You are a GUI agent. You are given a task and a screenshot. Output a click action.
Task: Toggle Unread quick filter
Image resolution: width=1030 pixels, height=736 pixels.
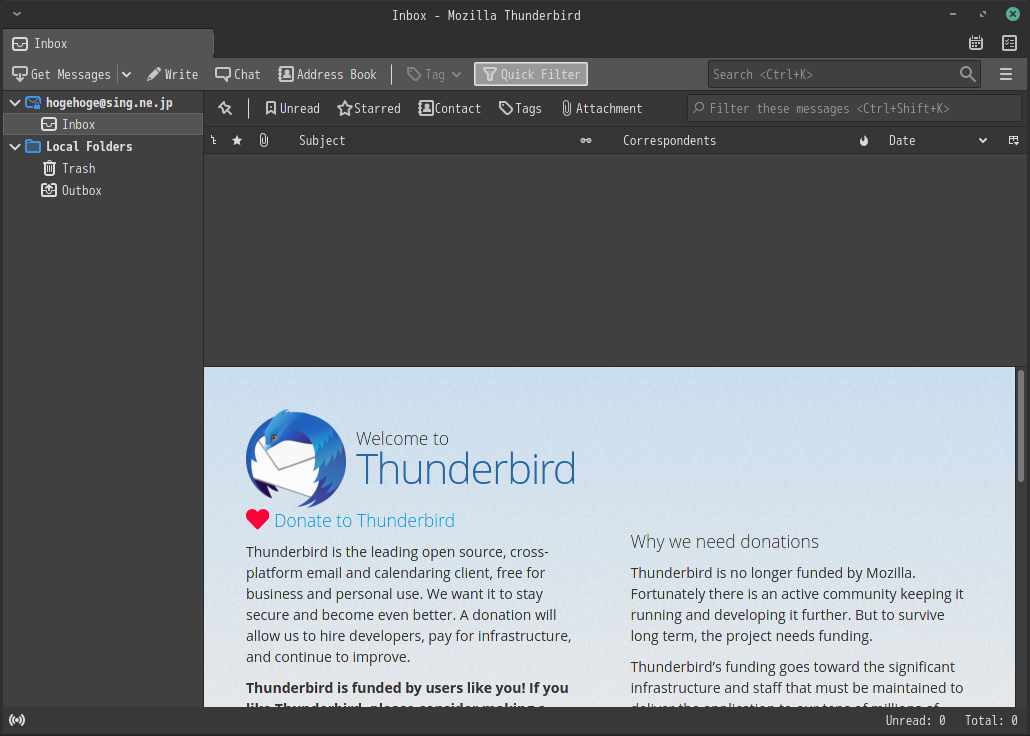(292, 108)
